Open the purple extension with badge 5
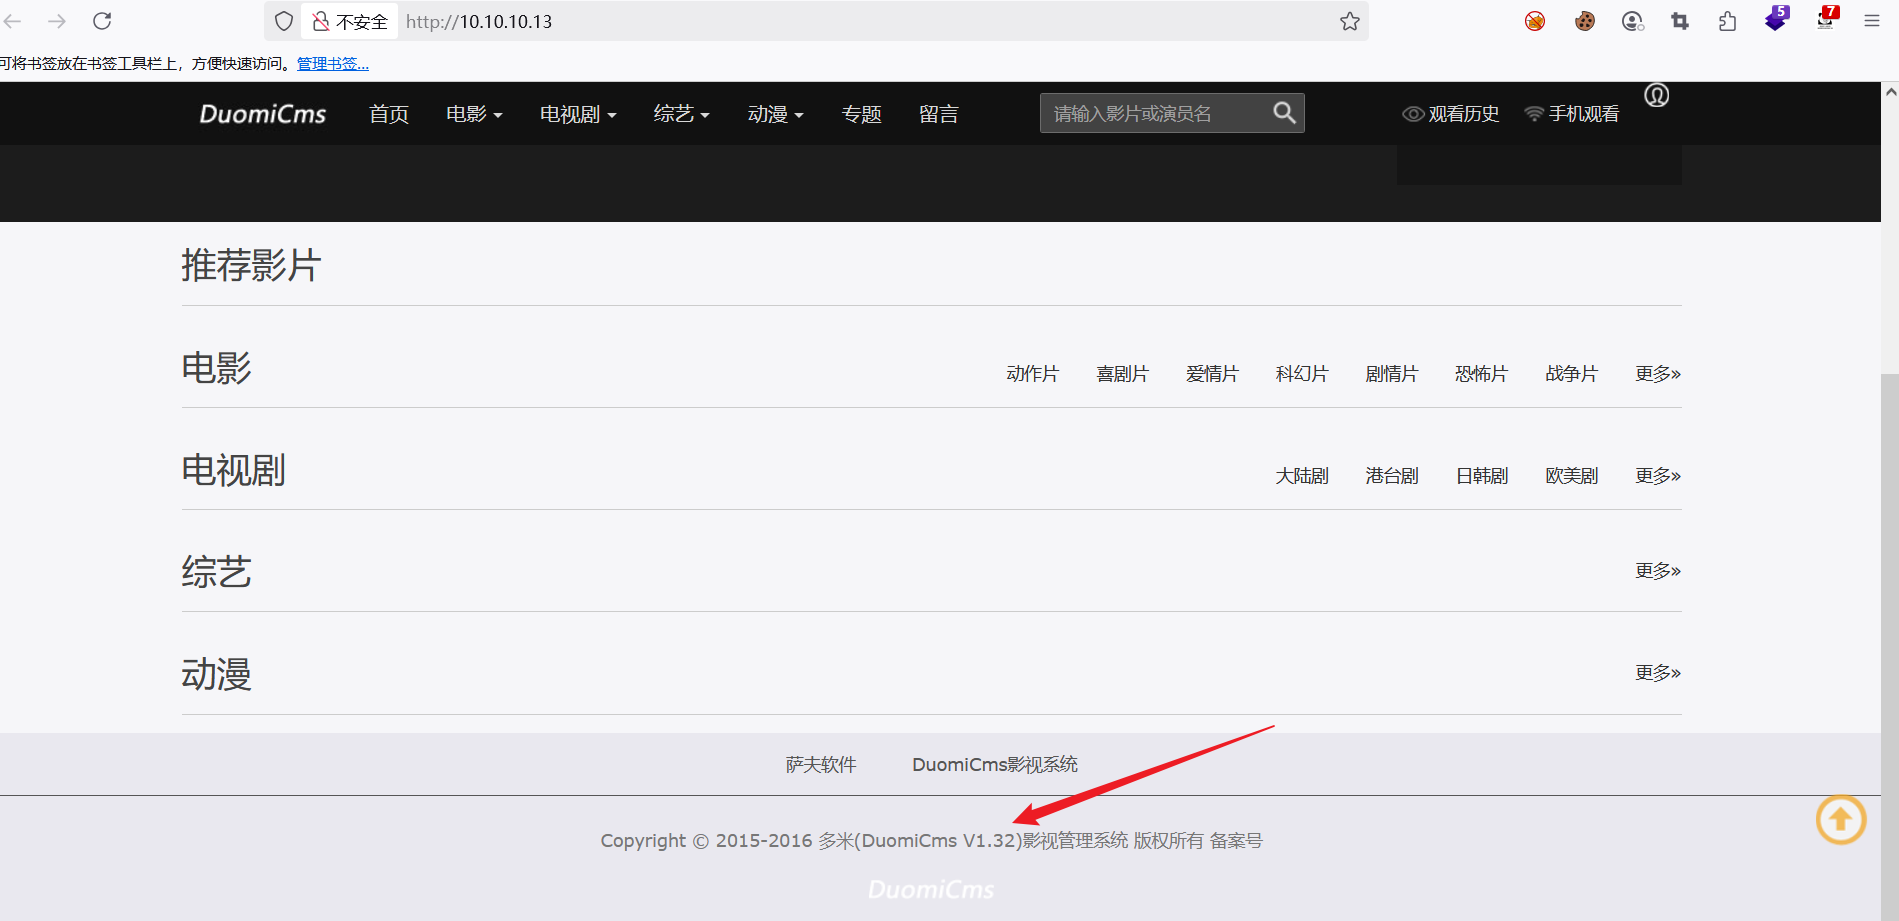The width and height of the screenshot is (1899, 921). 1777,19
